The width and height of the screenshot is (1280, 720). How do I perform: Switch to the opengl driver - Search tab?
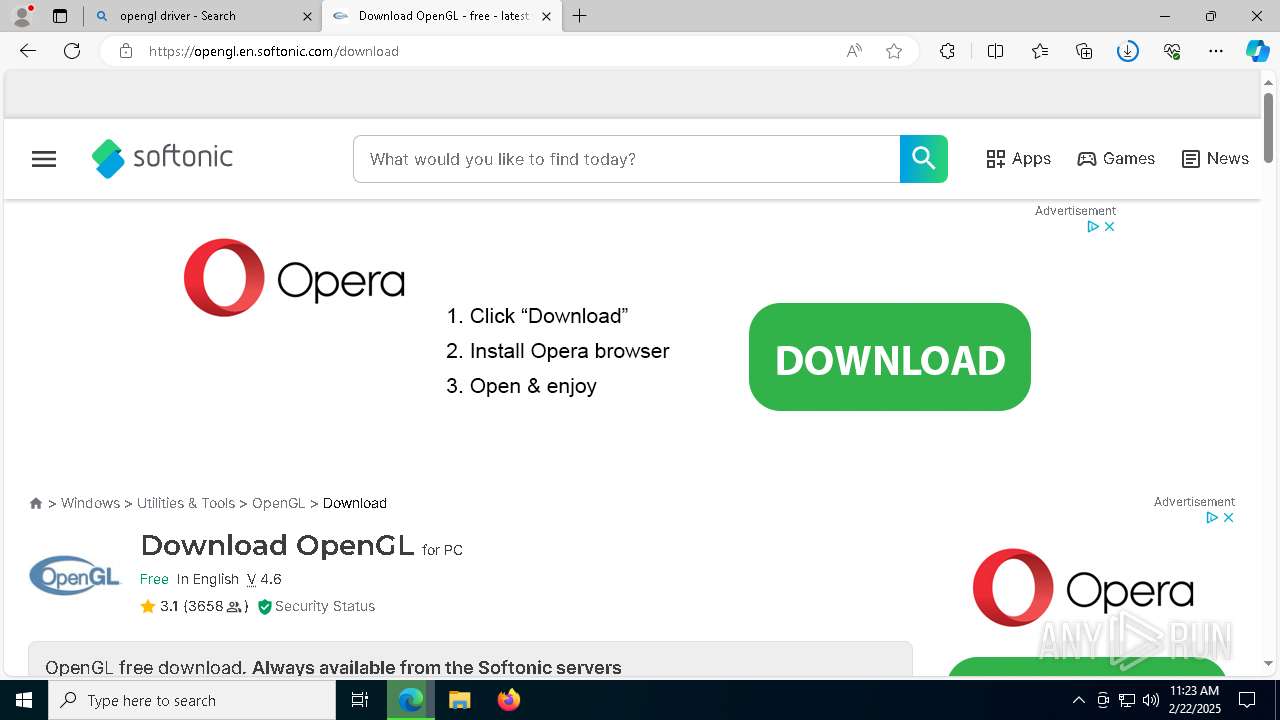pos(202,16)
